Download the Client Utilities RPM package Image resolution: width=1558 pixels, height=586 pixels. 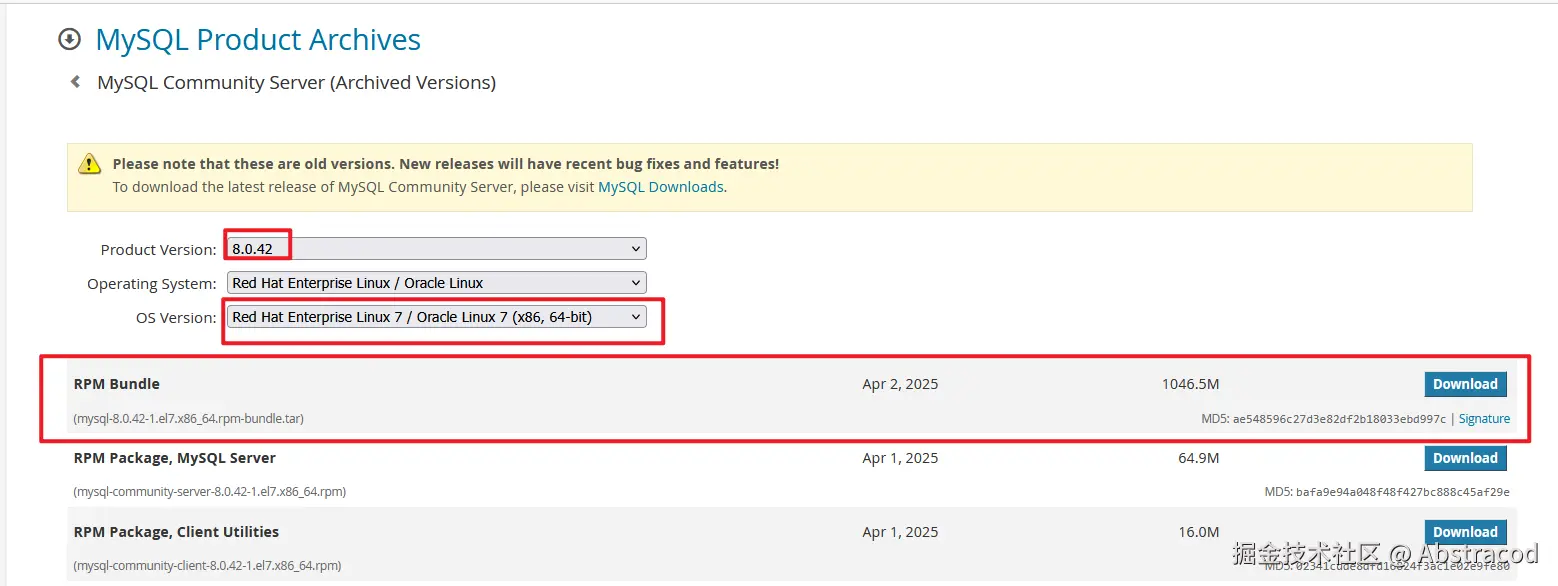coord(1465,532)
